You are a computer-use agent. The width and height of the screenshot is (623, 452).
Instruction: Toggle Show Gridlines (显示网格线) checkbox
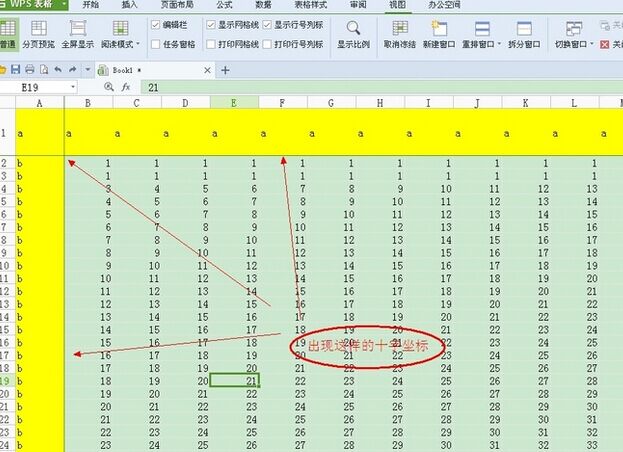(x=211, y=25)
